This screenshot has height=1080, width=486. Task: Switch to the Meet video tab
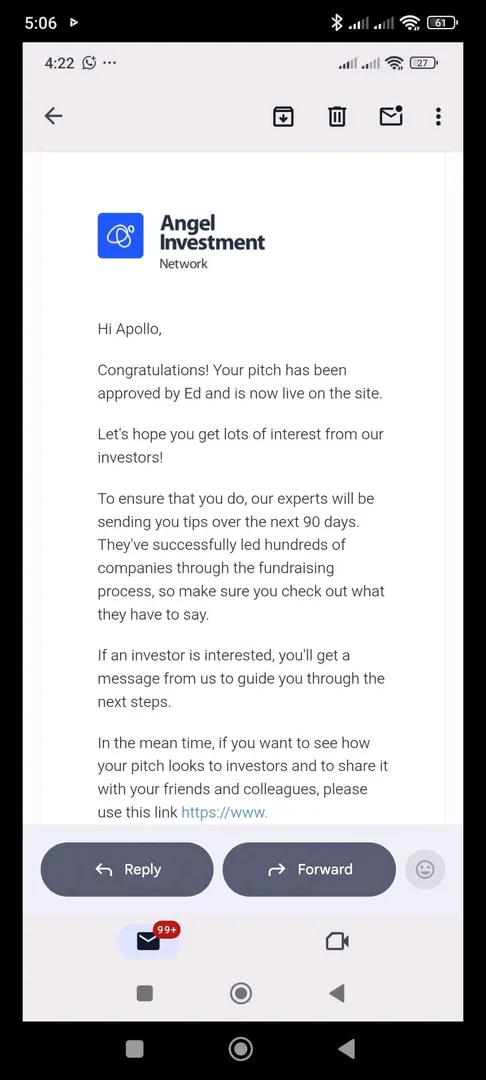[337, 941]
